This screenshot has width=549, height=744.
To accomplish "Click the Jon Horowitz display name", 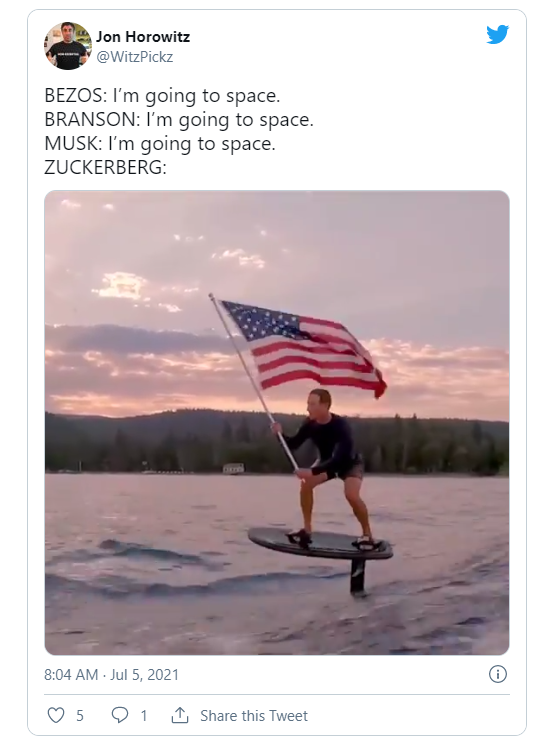I will 143,37.
